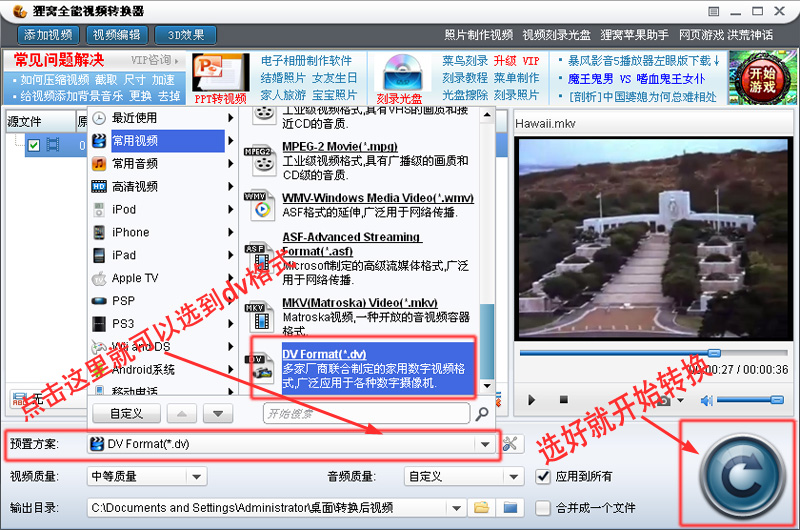Screen dimensions: 800x530
Task: Open 狸窝苹果助手 link
Action: [x=634, y=35]
